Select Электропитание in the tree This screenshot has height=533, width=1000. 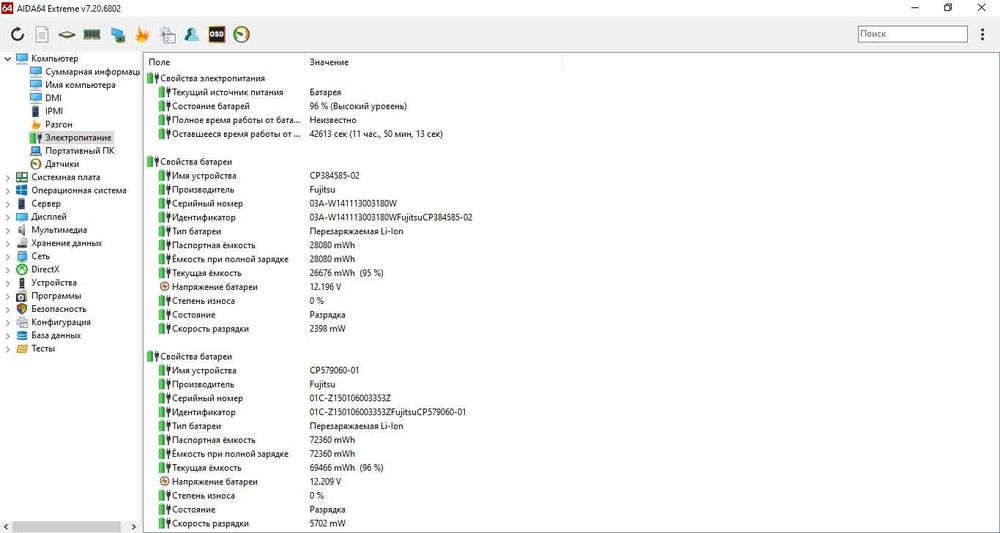78,137
